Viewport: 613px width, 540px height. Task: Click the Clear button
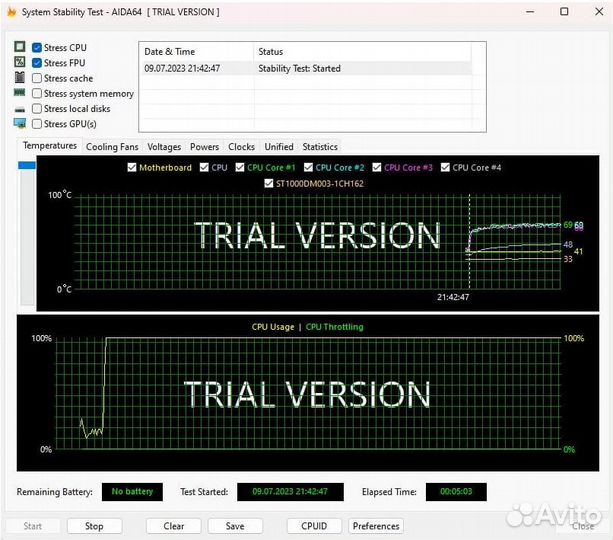click(x=174, y=526)
